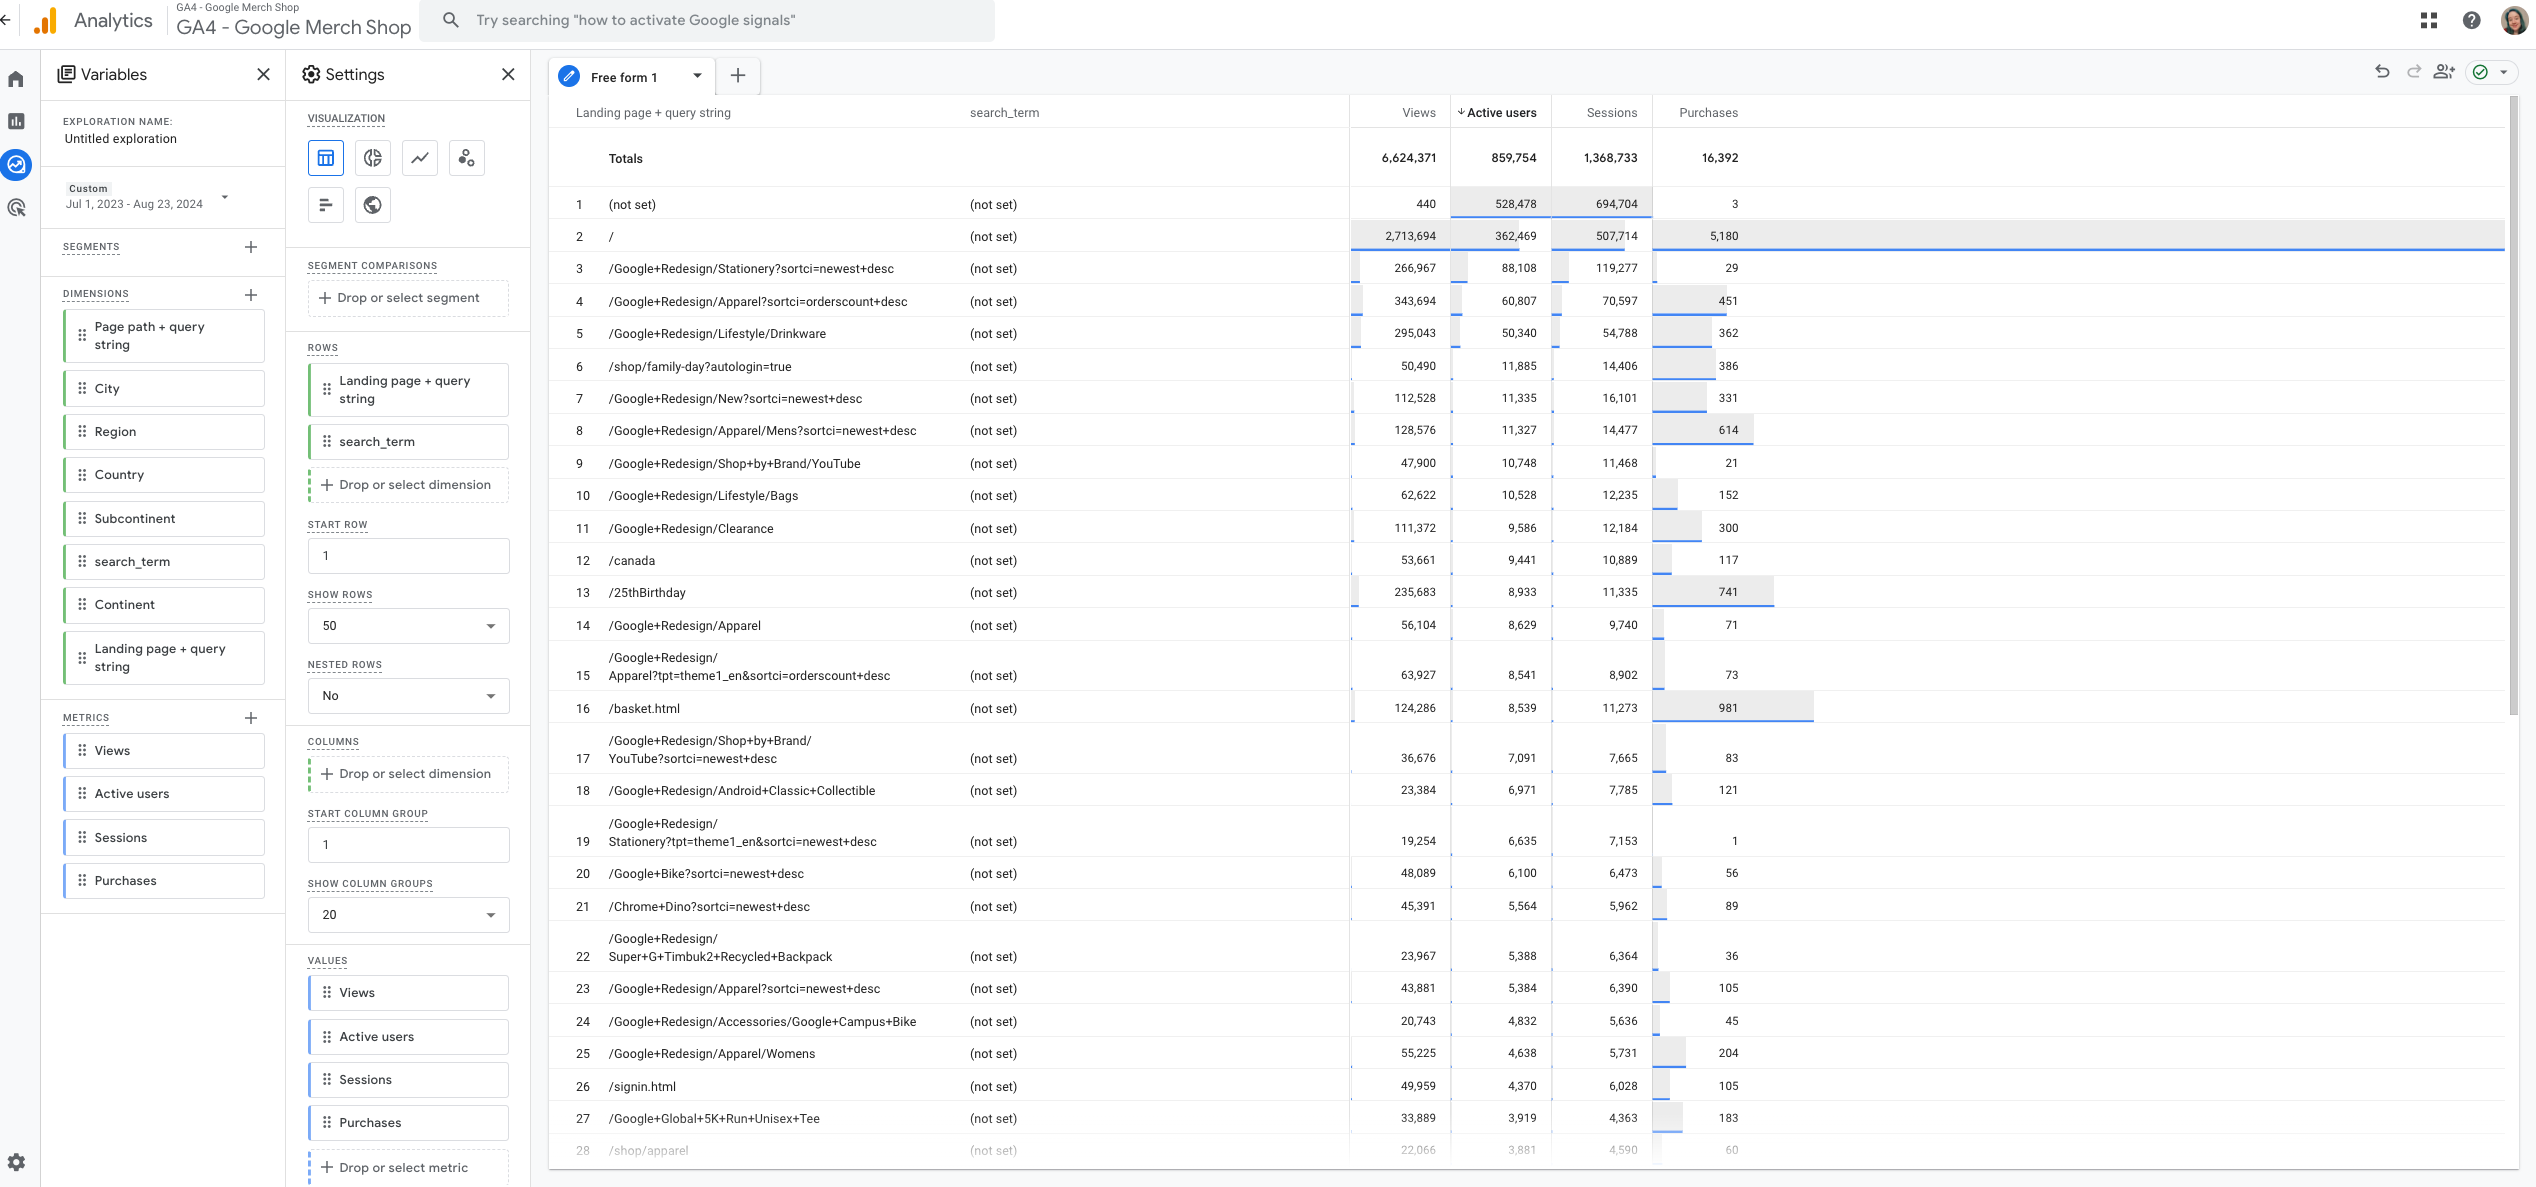Add a new dimension
2536x1187 pixels.
point(251,295)
